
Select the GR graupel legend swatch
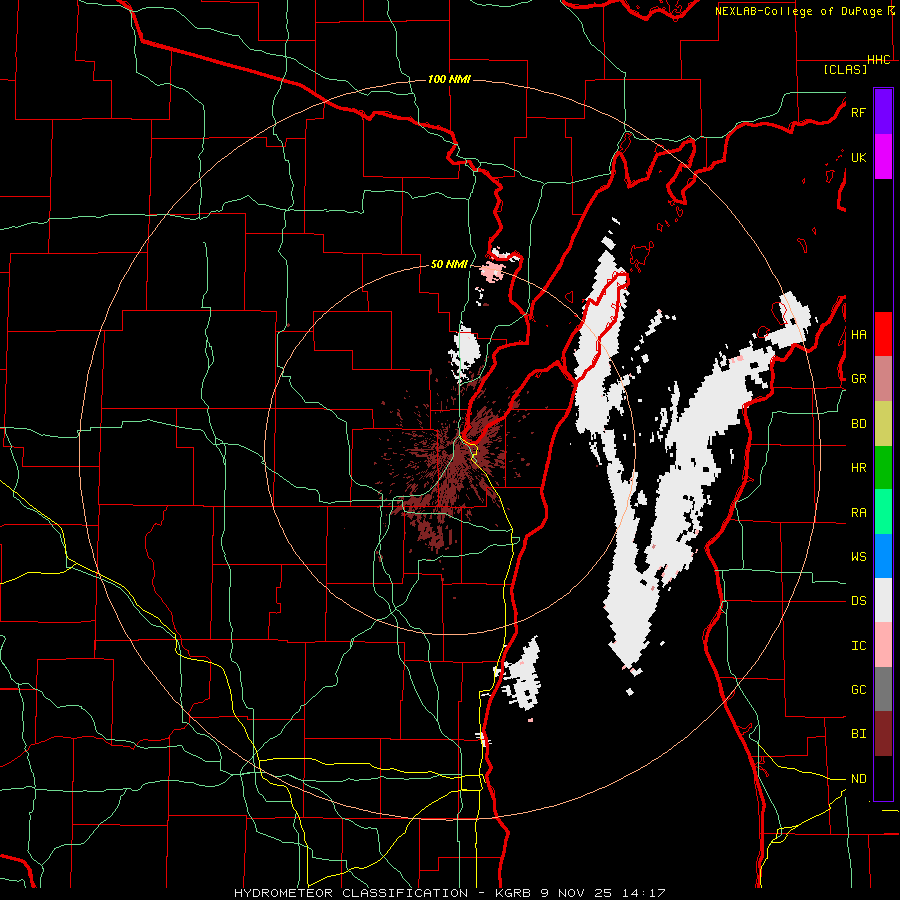(883, 379)
